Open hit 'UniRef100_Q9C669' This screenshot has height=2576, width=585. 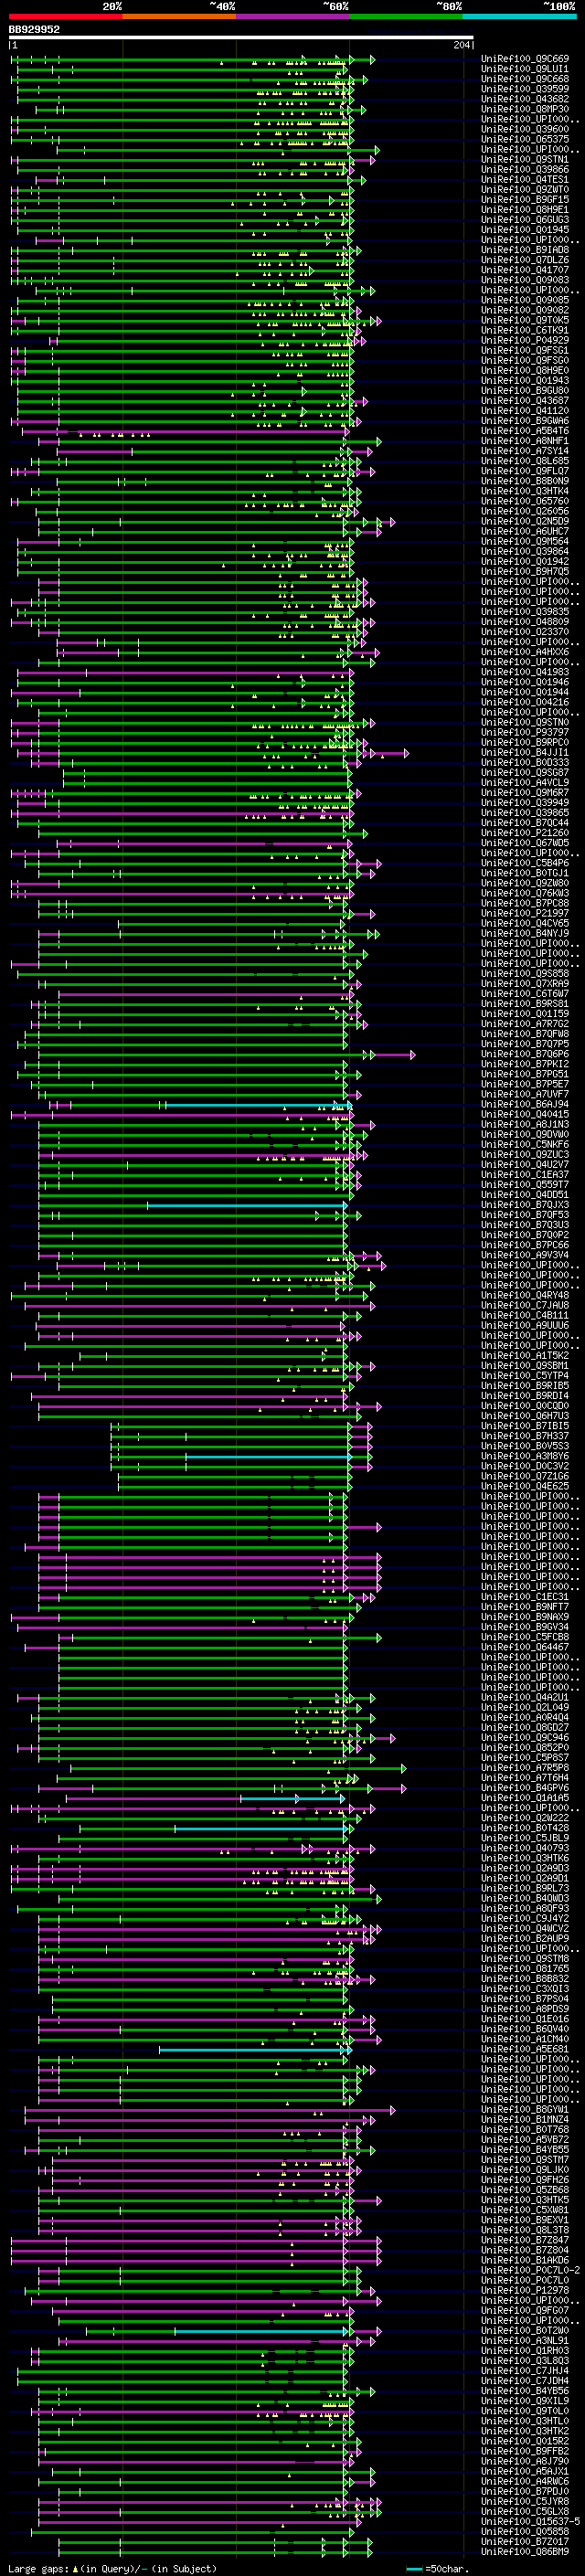525,59
